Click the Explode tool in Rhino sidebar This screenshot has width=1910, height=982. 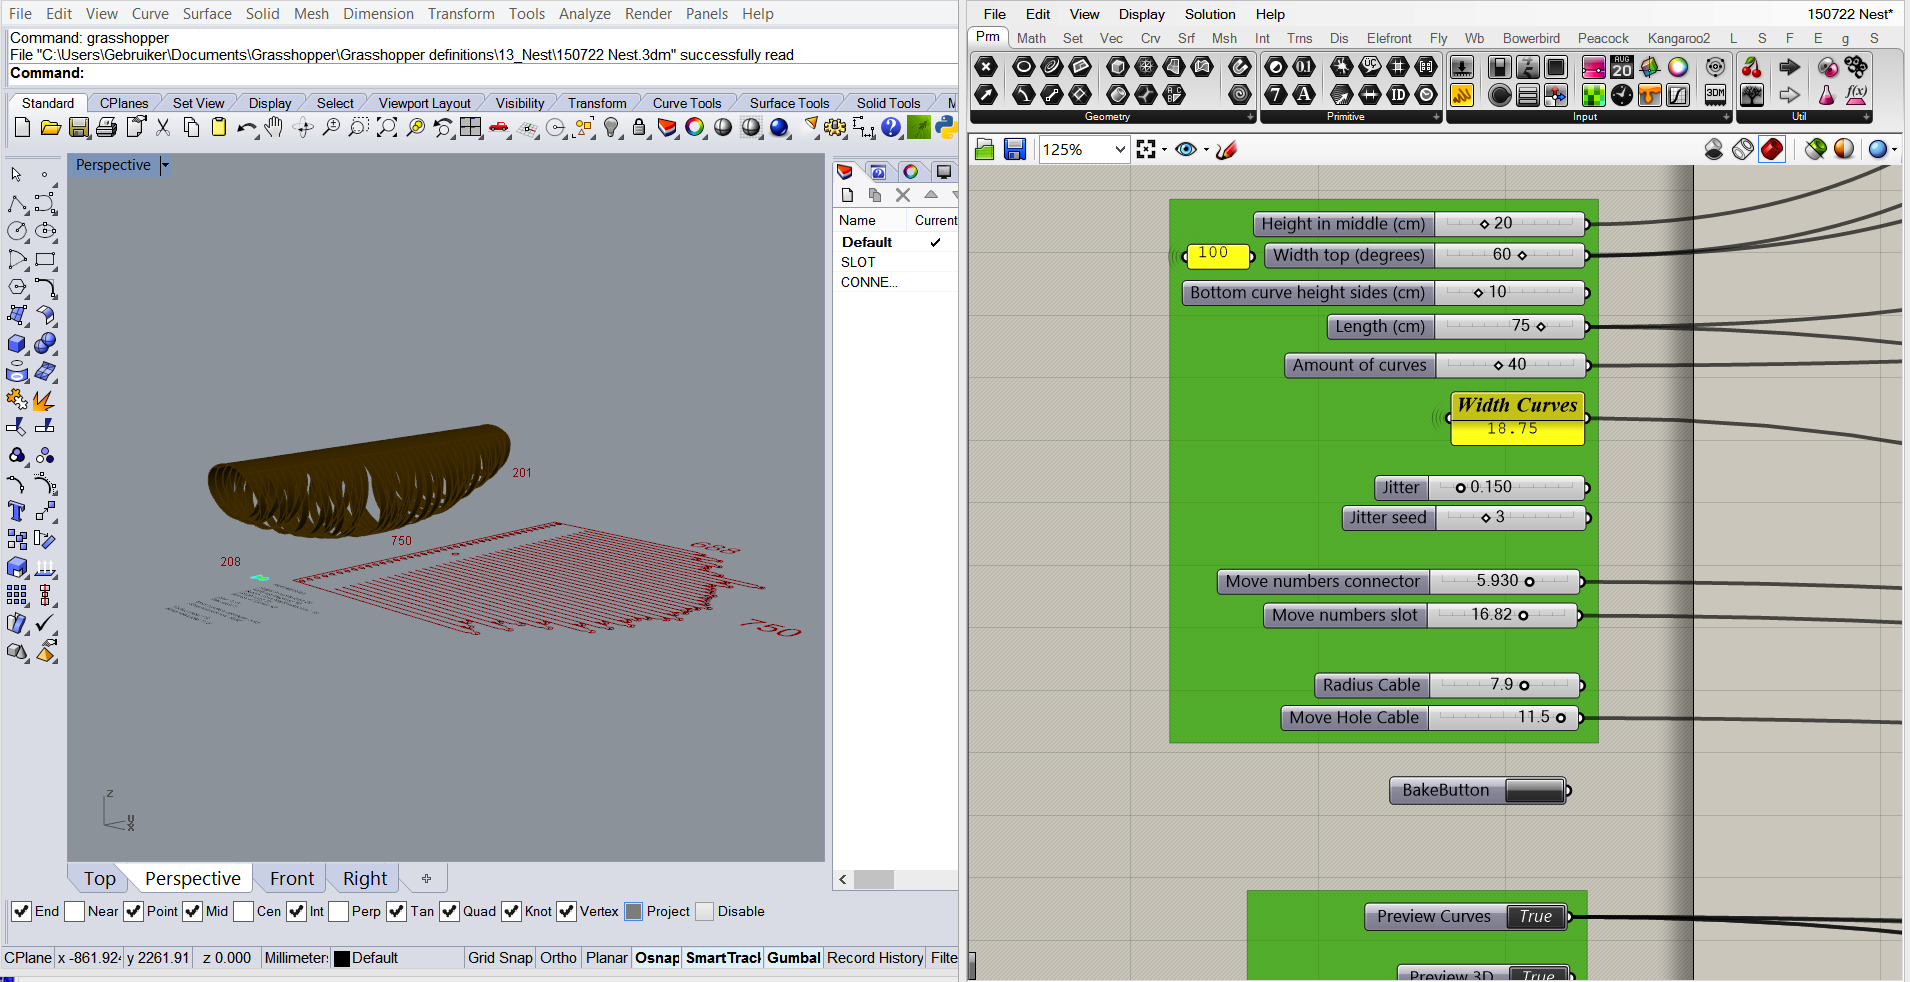(x=44, y=401)
